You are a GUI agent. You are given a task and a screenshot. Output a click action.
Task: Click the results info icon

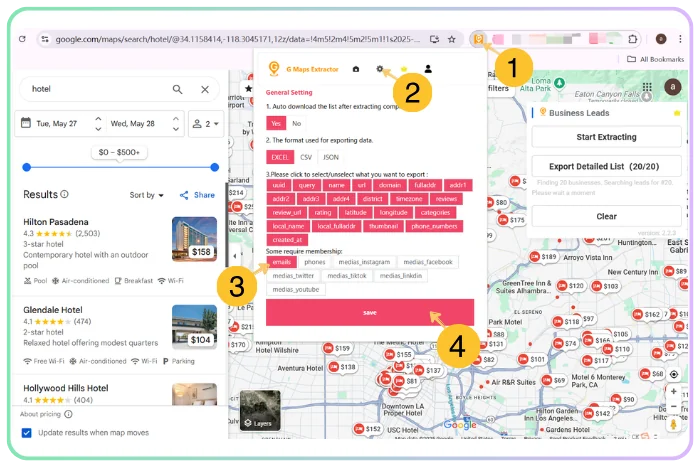click(x=64, y=194)
